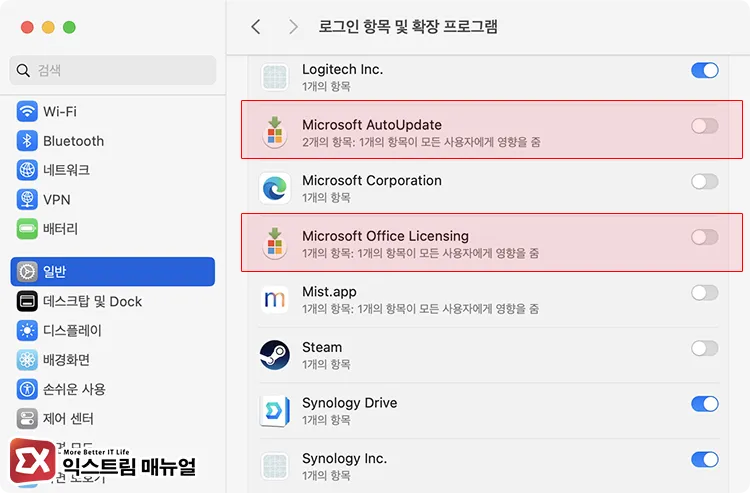Click the green zoom window button
Viewport: 750px width, 493px height.
click(69, 27)
